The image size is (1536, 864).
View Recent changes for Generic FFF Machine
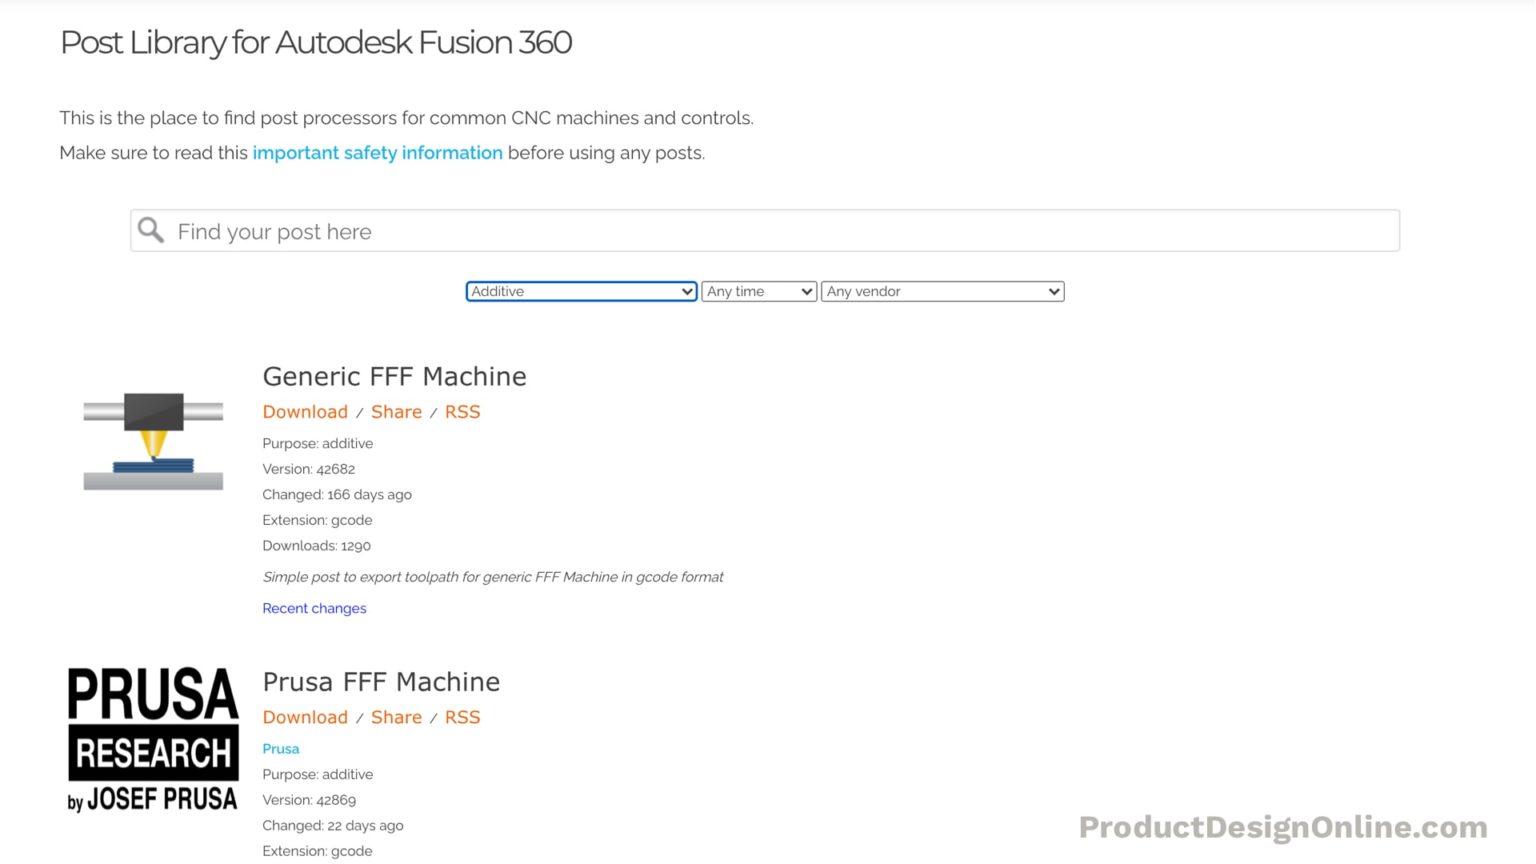point(314,608)
